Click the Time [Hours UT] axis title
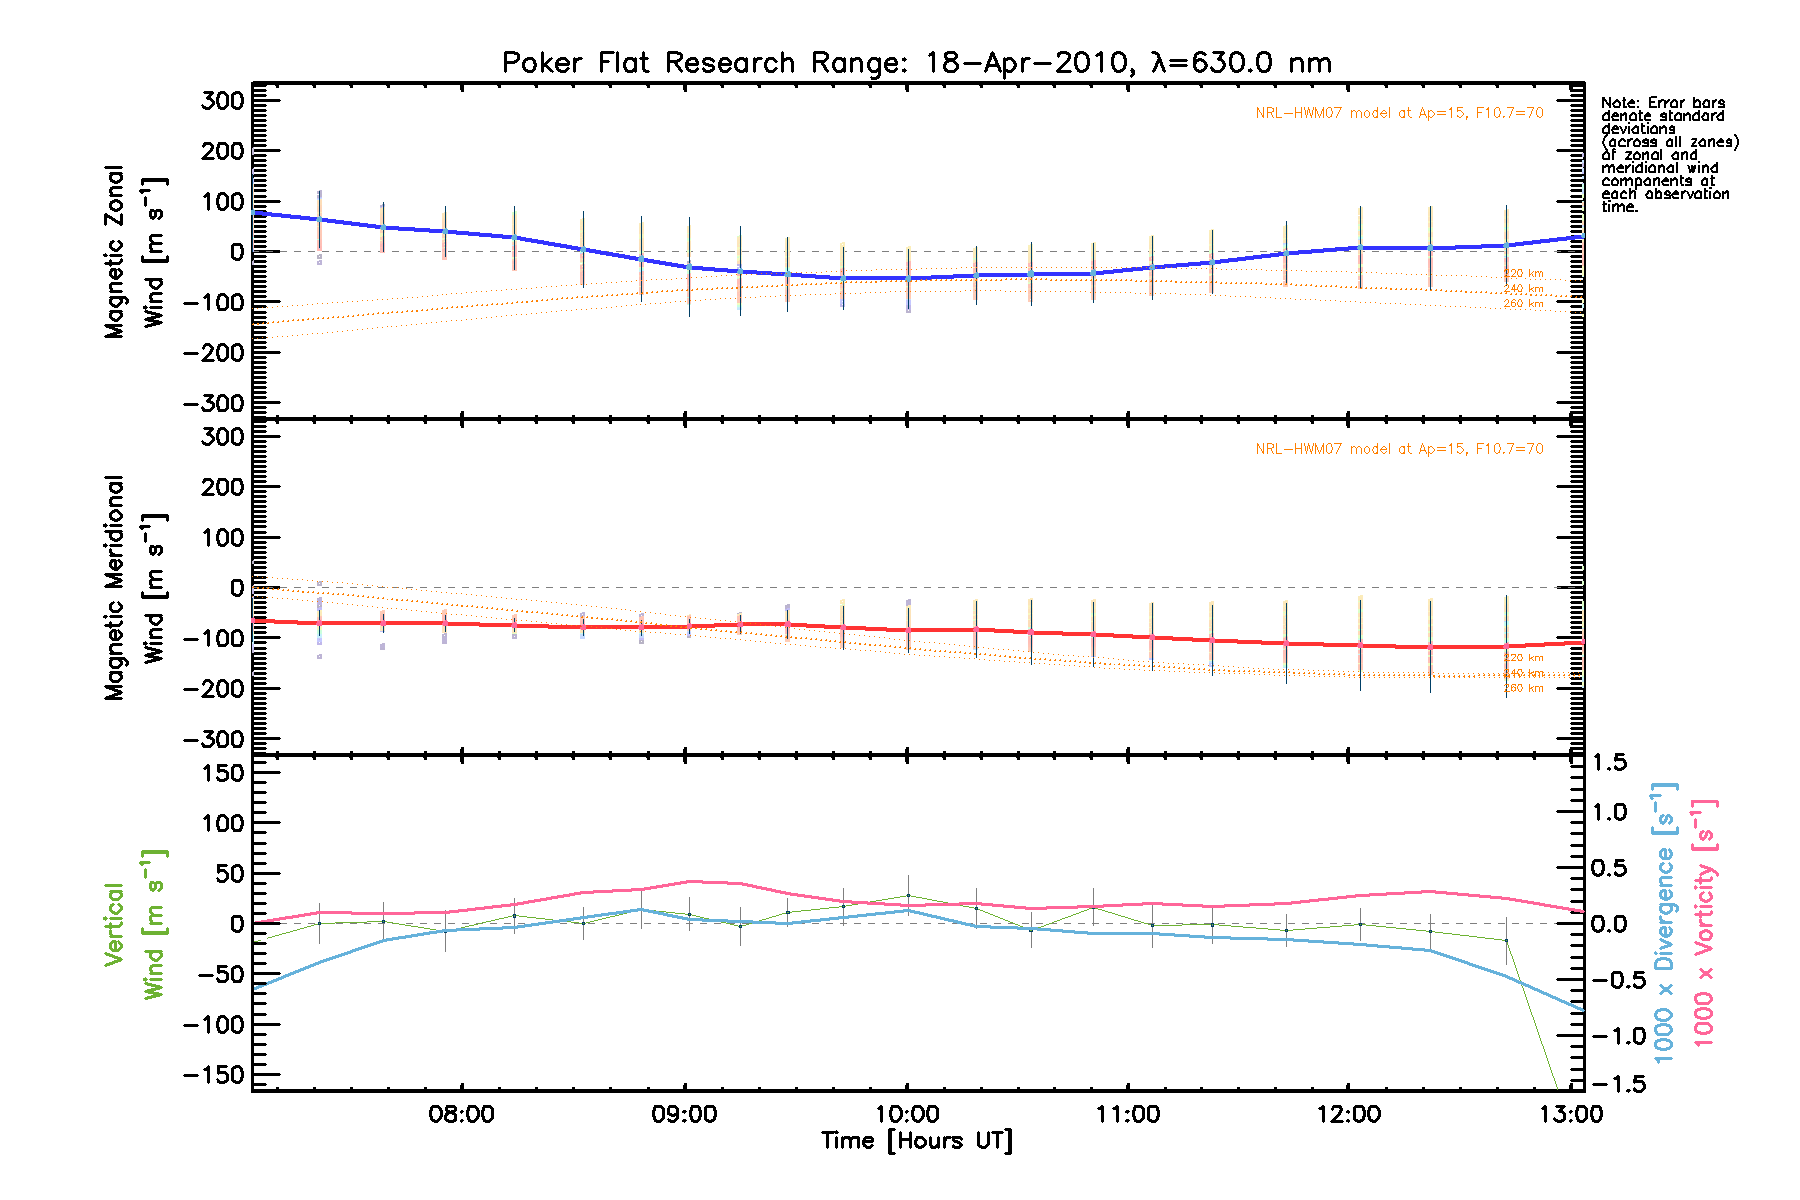 coord(916,1141)
